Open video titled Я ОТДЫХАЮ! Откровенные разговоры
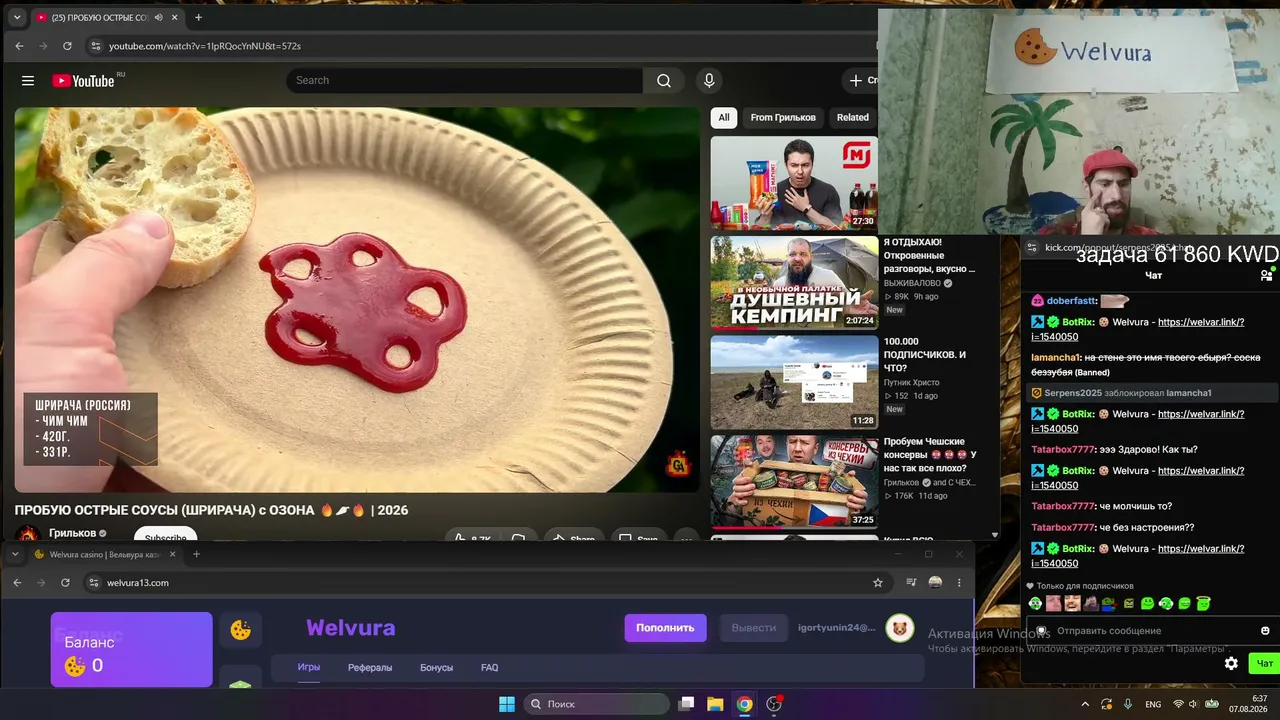The image size is (1280, 720). (x=929, y=255)
